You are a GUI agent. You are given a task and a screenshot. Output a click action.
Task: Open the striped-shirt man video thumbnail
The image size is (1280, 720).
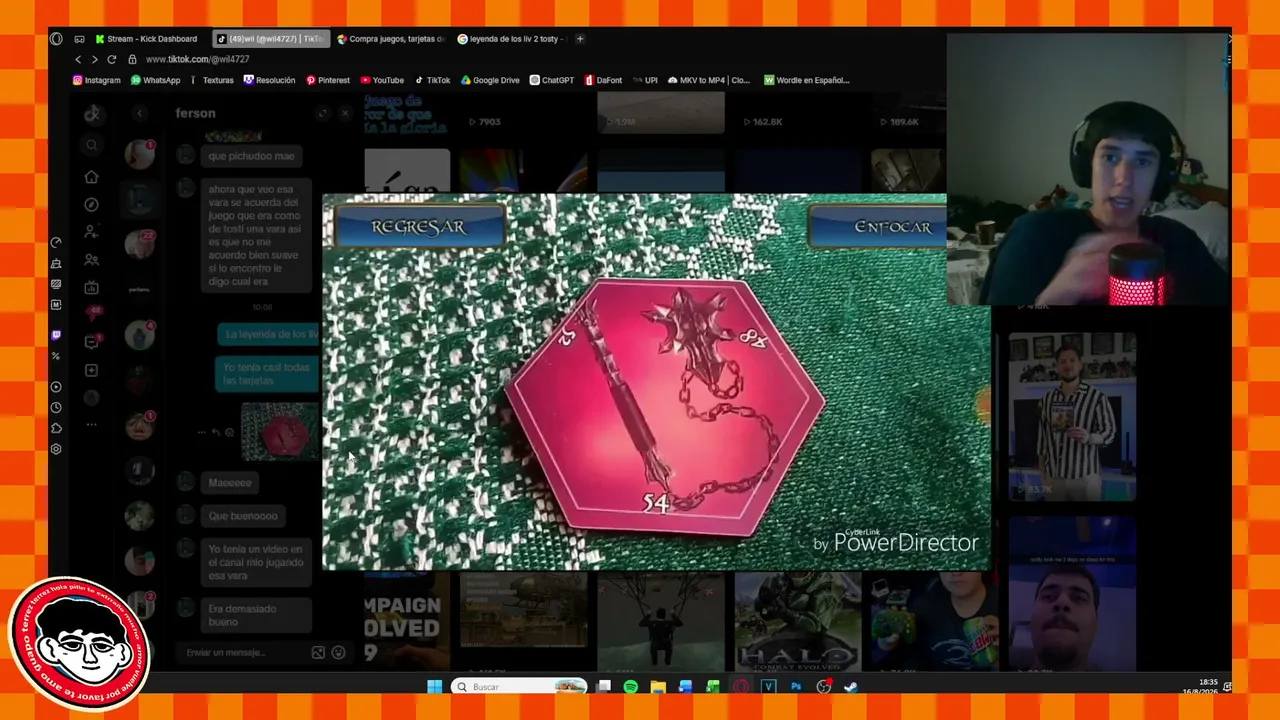click(1072, 417)
